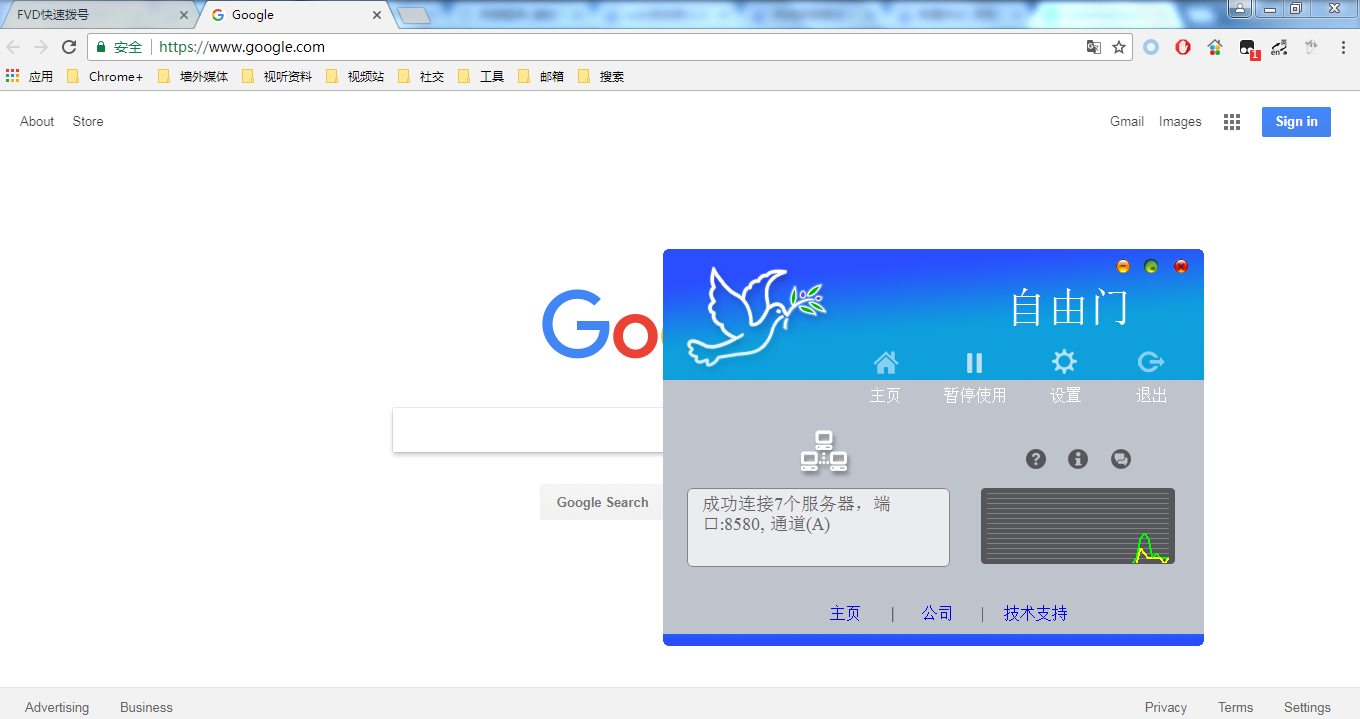Reload the current page

click(x=69, y=47)
